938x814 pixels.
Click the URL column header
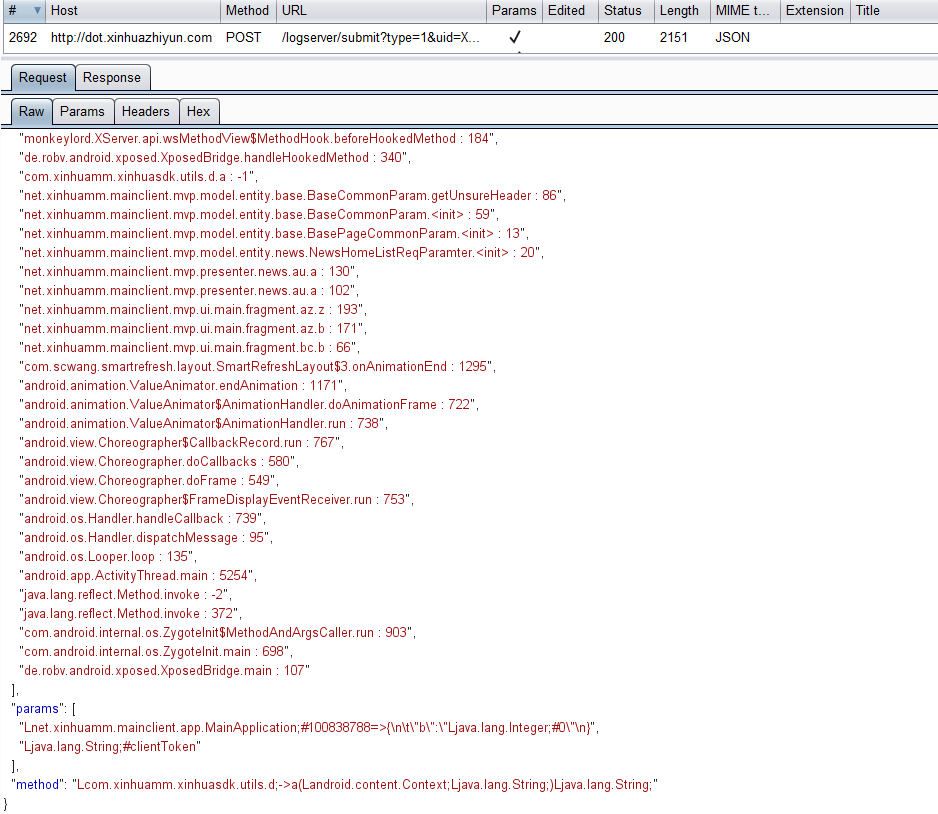[381, 11]
